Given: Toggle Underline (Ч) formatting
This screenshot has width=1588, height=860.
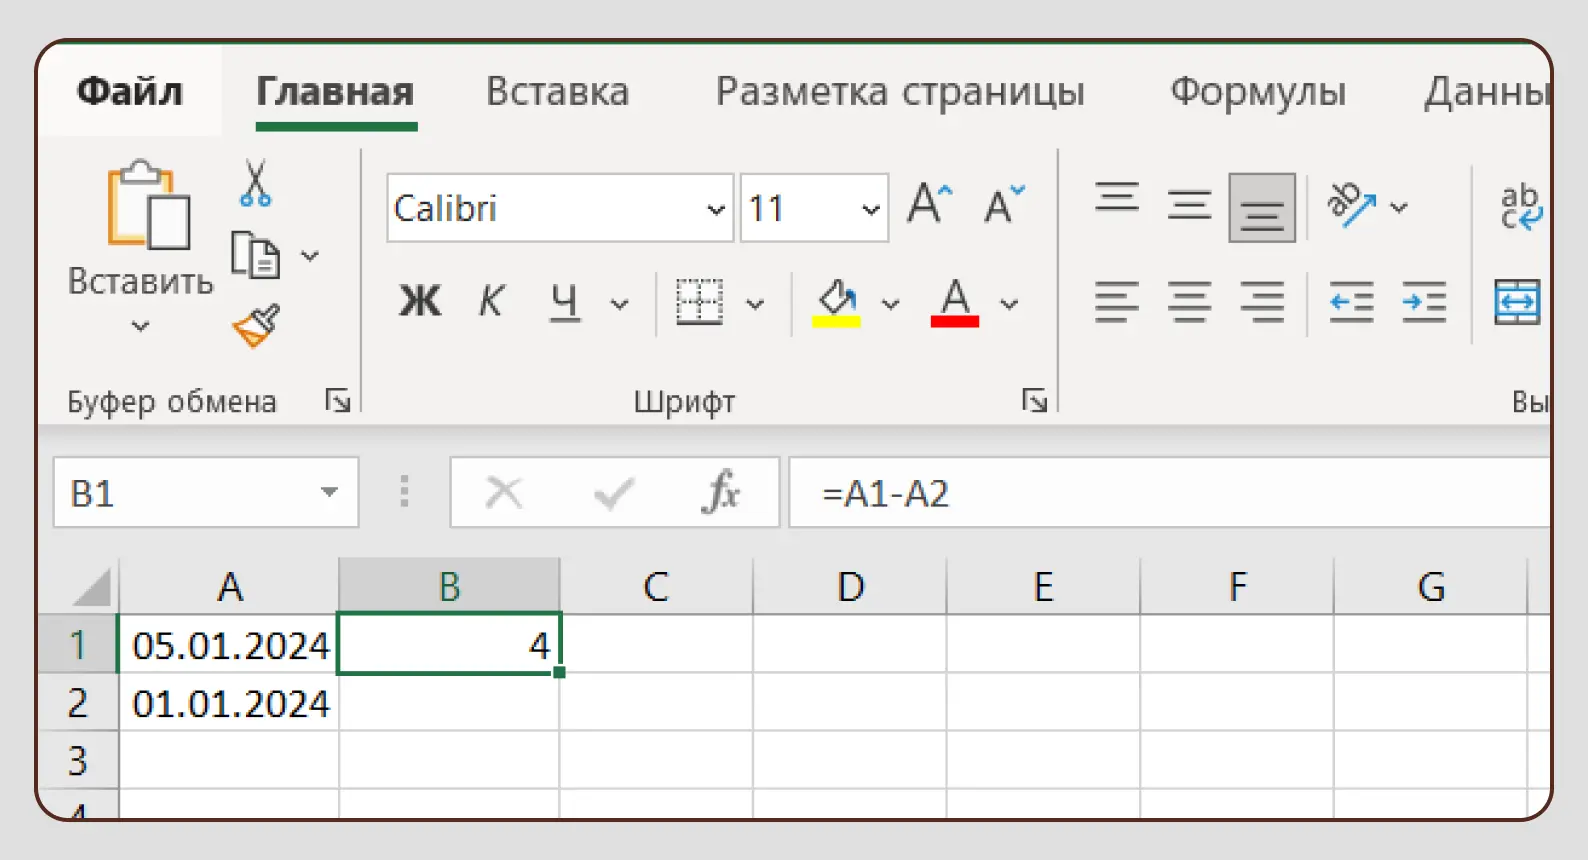Looking at the screenshot, I should click(564, 301).
